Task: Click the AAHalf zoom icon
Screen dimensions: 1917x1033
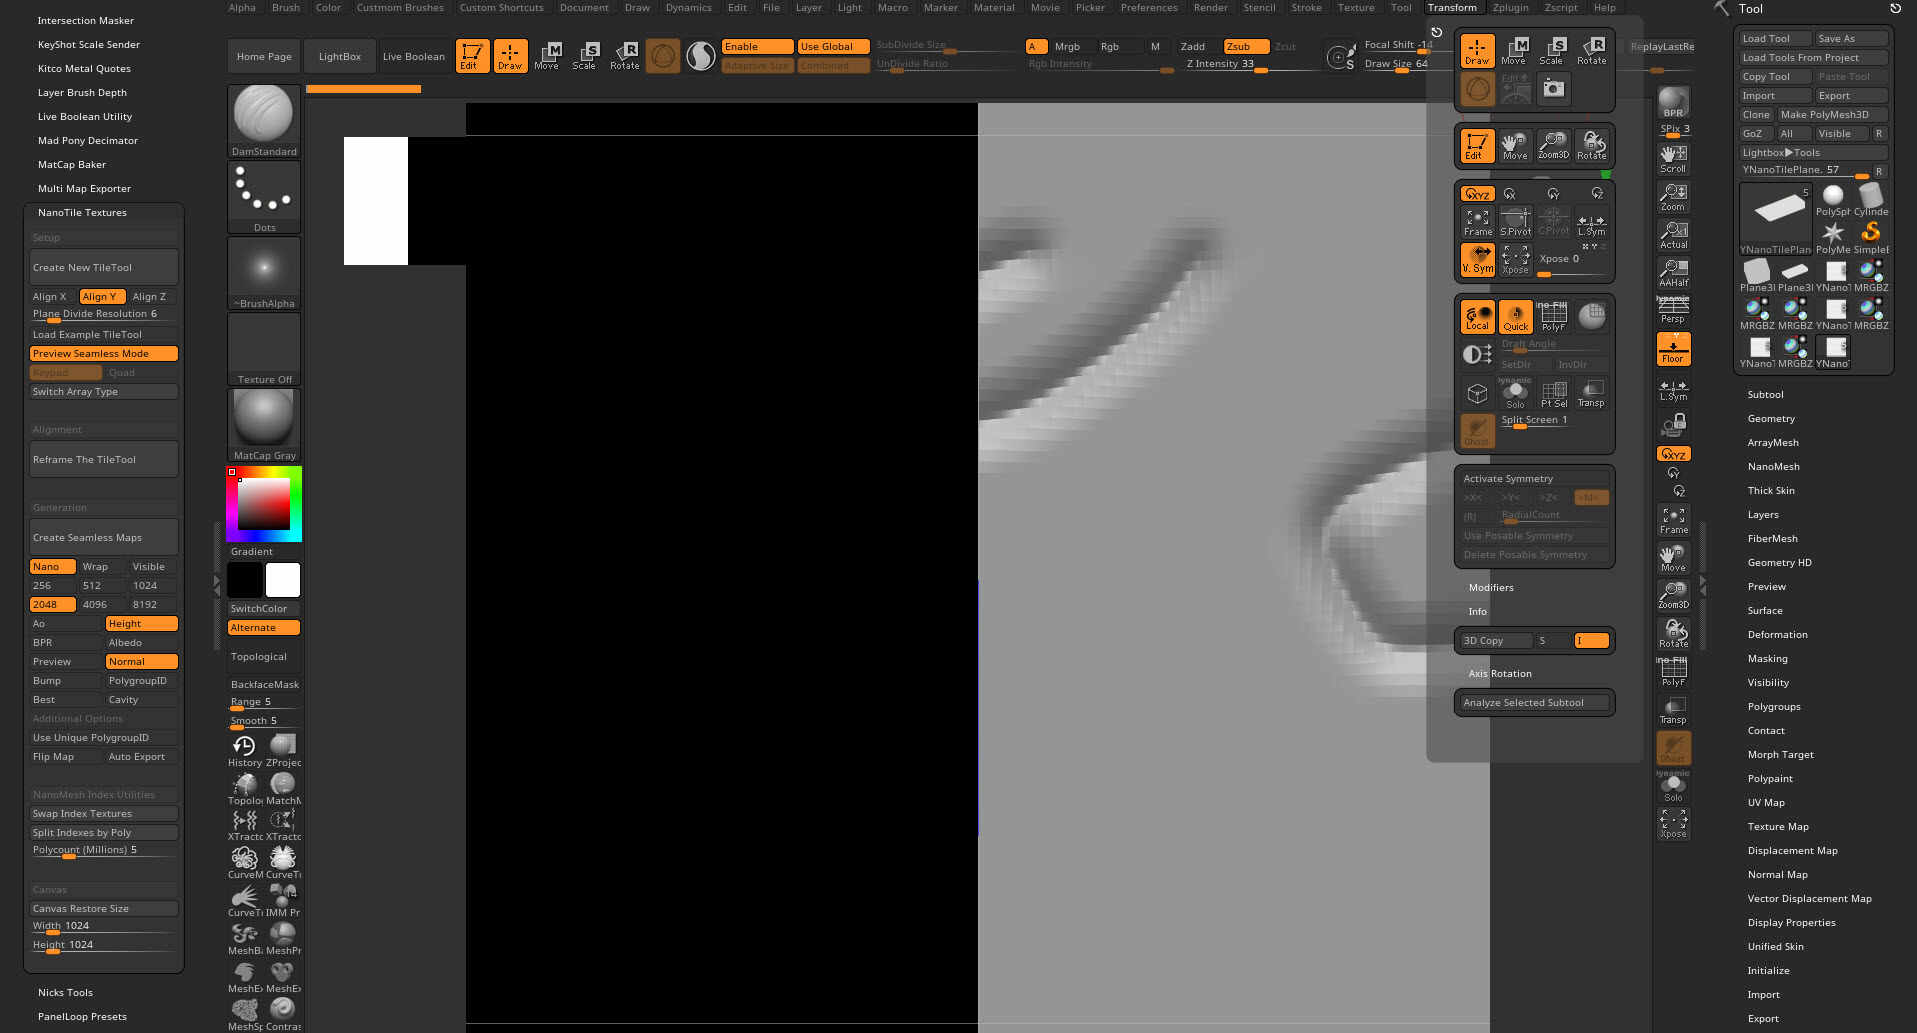Action: pyautogui.click(x=1673, y=272)
